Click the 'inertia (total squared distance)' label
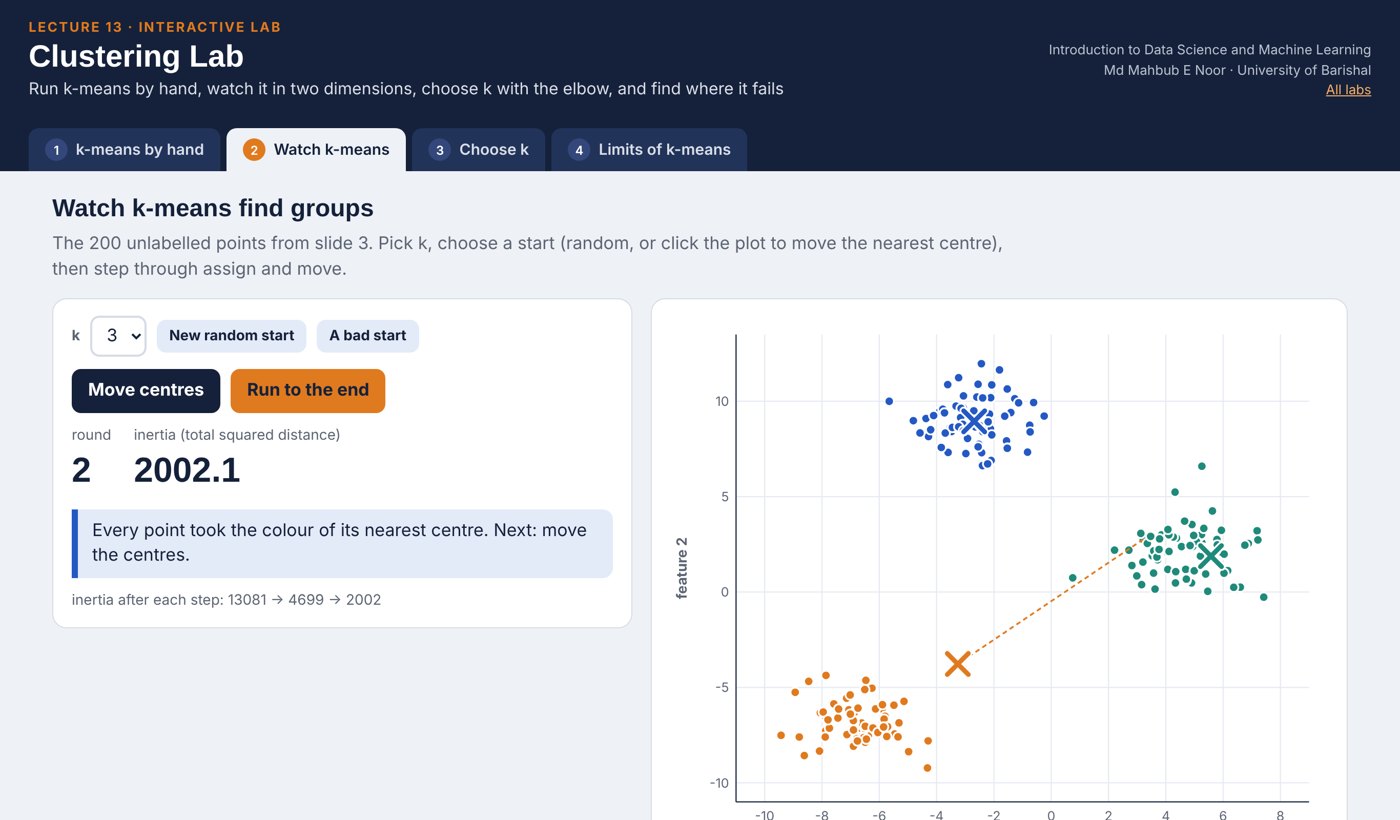 (237, 435)
